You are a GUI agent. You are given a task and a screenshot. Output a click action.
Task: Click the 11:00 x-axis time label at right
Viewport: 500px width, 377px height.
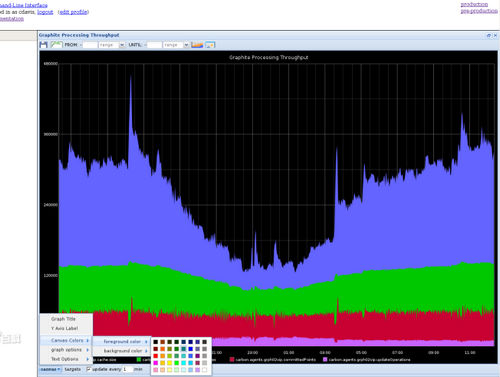tap(470, 352)
